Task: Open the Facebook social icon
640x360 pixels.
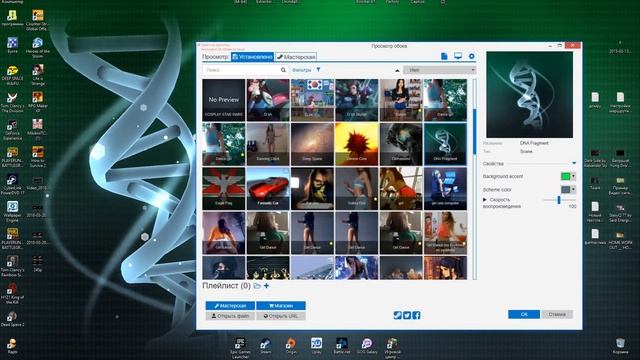Action: [x=416, y=315]
